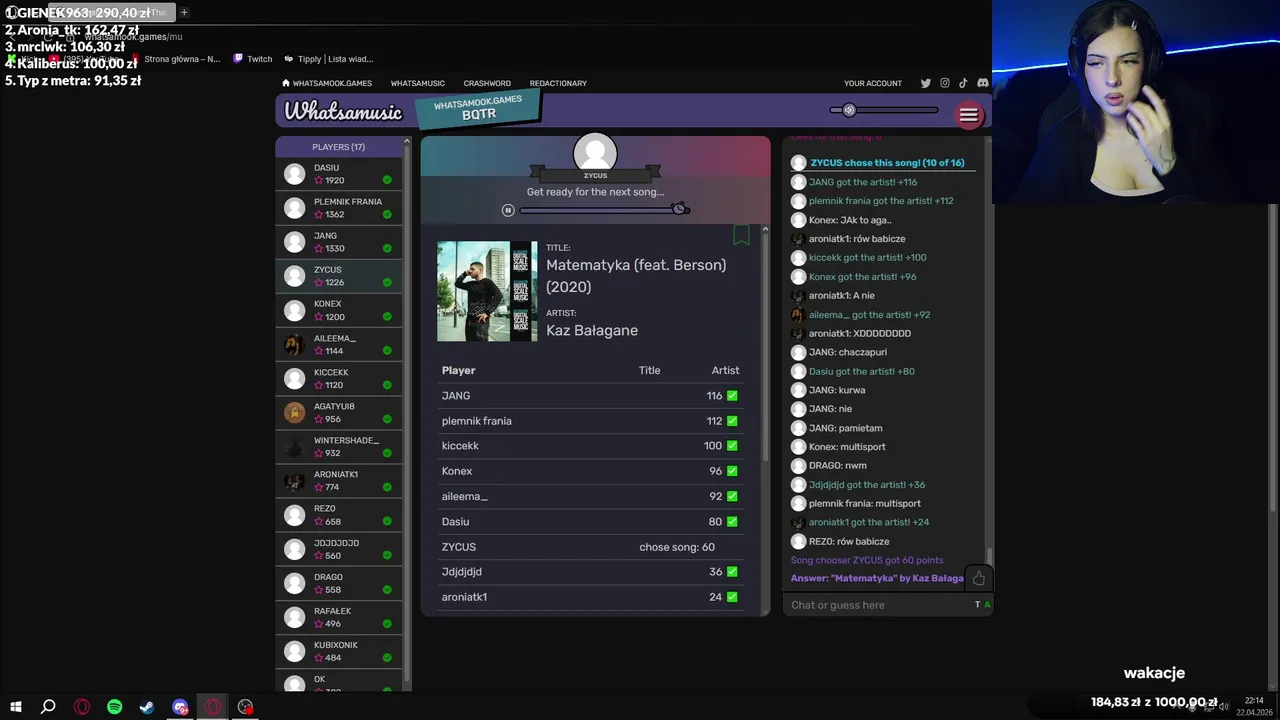This screenshot has width=1280, height=720.
Task: Click ARONIATK1's avatar in the players list
Action: [294, 481]
